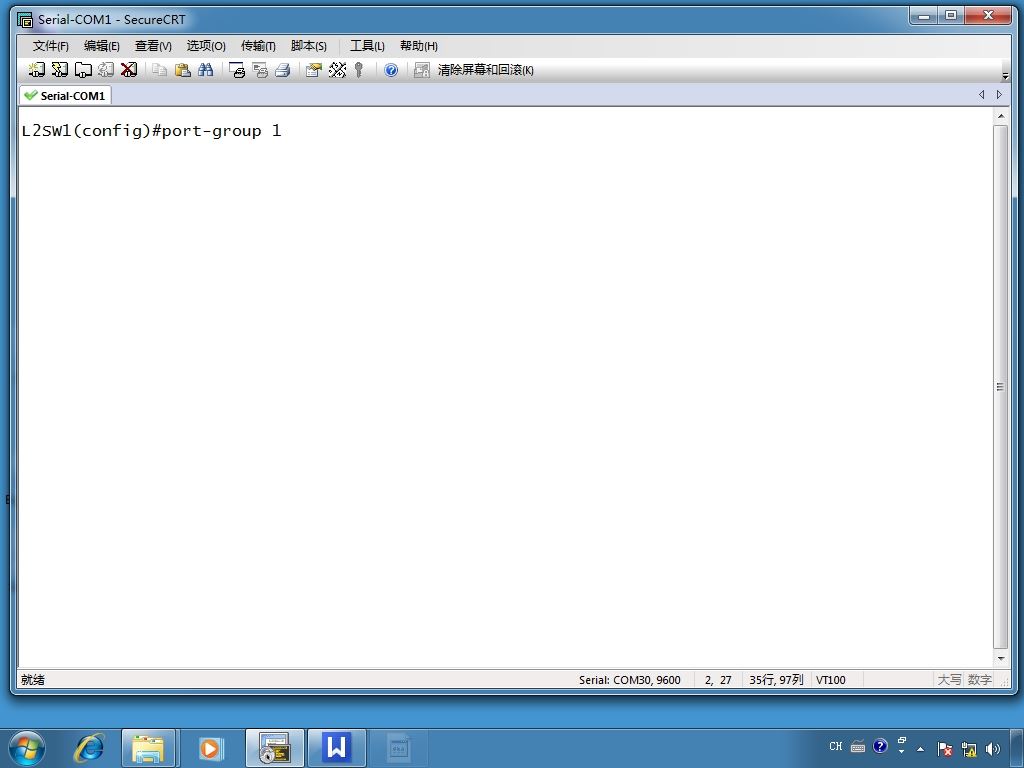Click the Find binoculars icon

(206, 70)
